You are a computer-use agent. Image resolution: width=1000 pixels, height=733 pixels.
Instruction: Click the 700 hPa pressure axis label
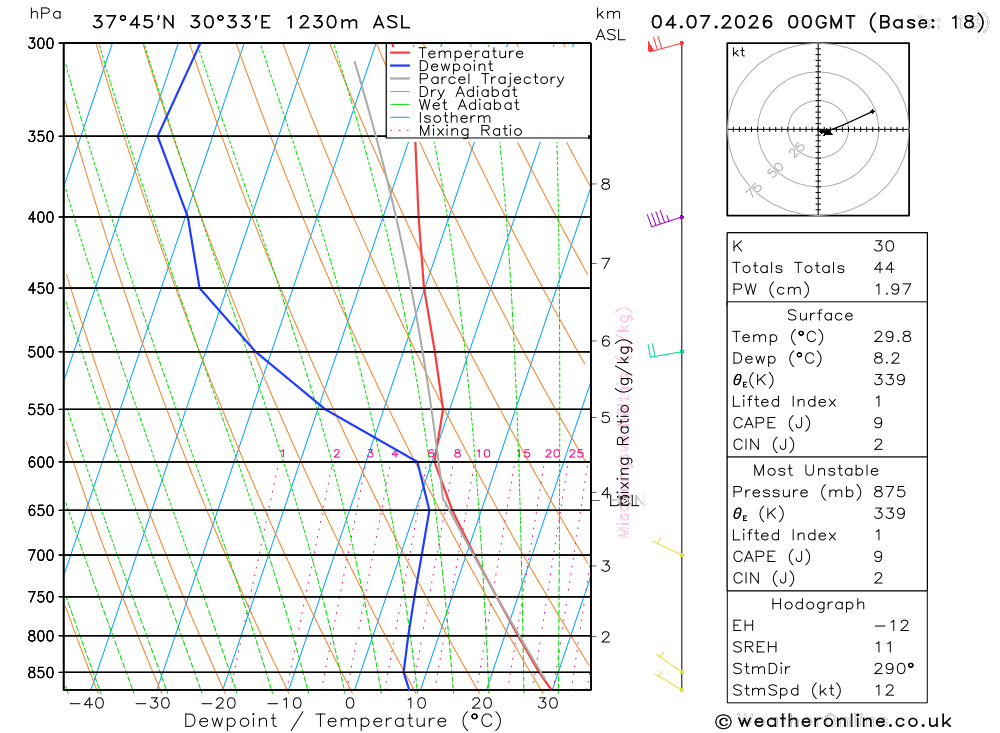tap(41, 556)
